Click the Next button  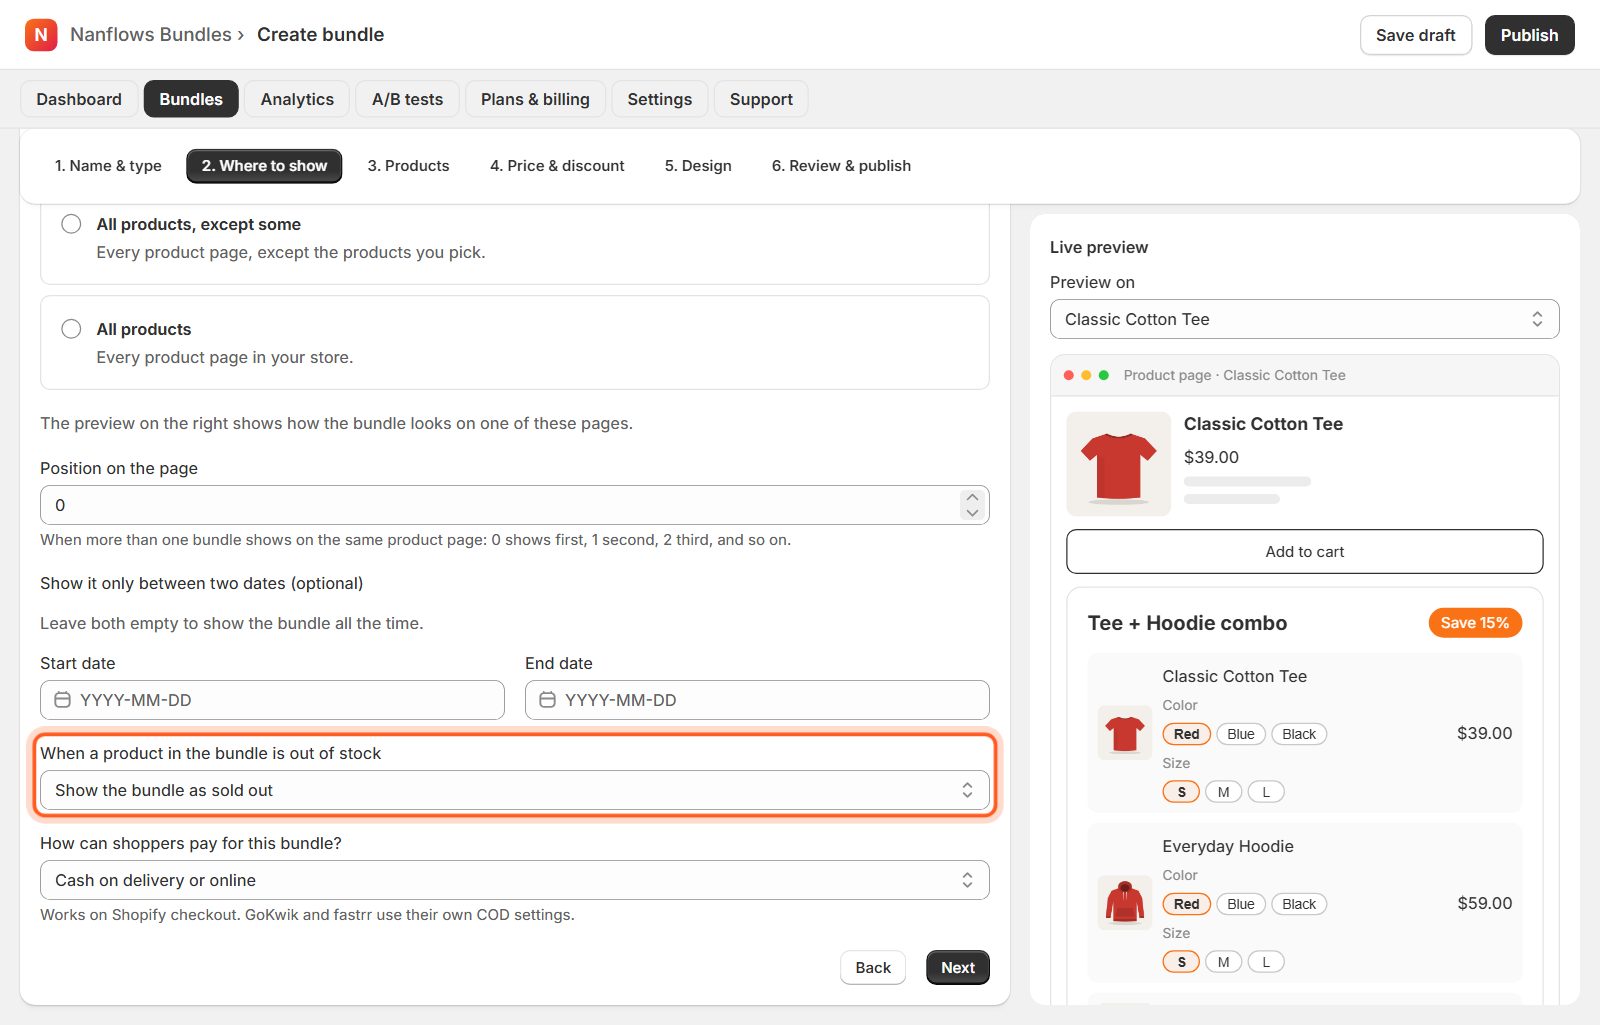click(958, 967)
